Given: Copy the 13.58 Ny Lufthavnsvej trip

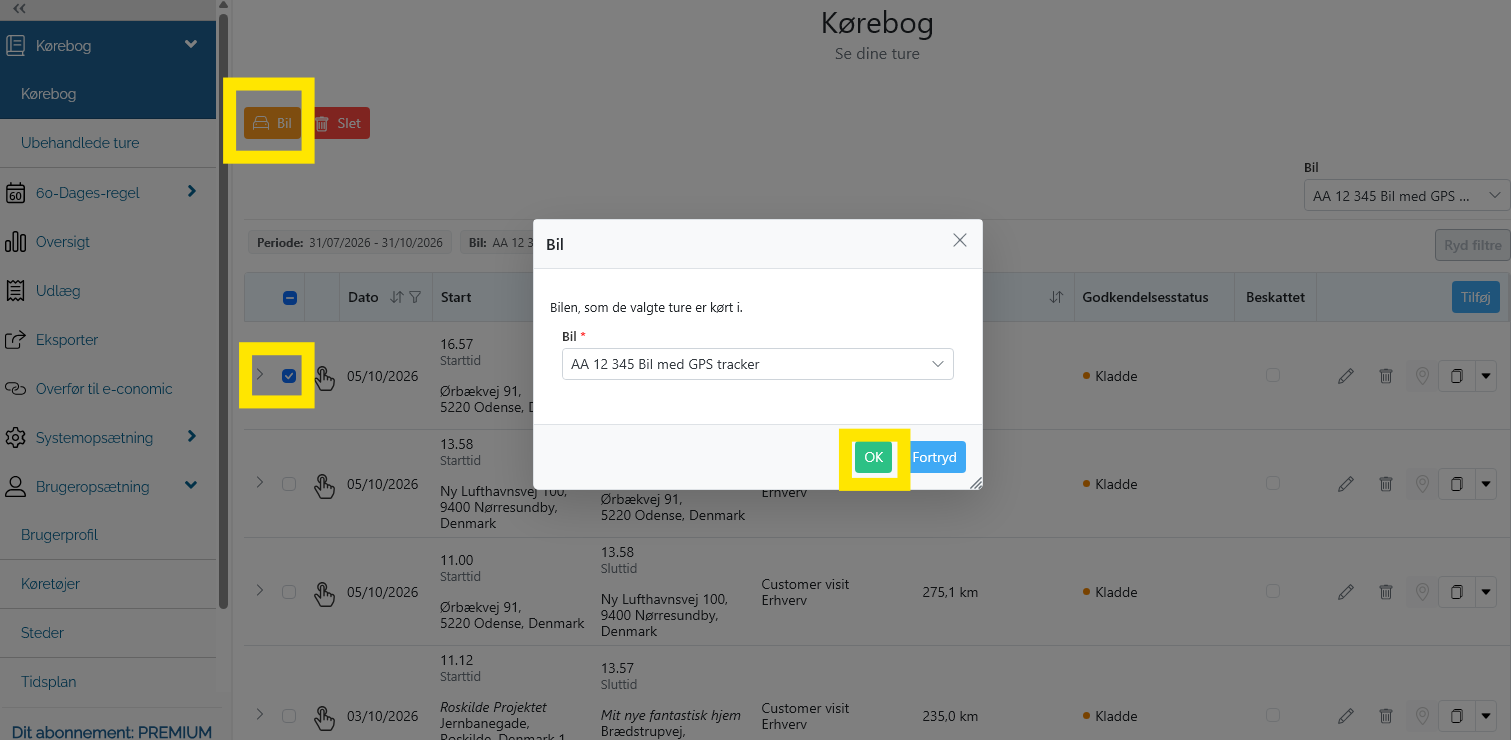Looking at the screenshot, I should point(1456,484).
